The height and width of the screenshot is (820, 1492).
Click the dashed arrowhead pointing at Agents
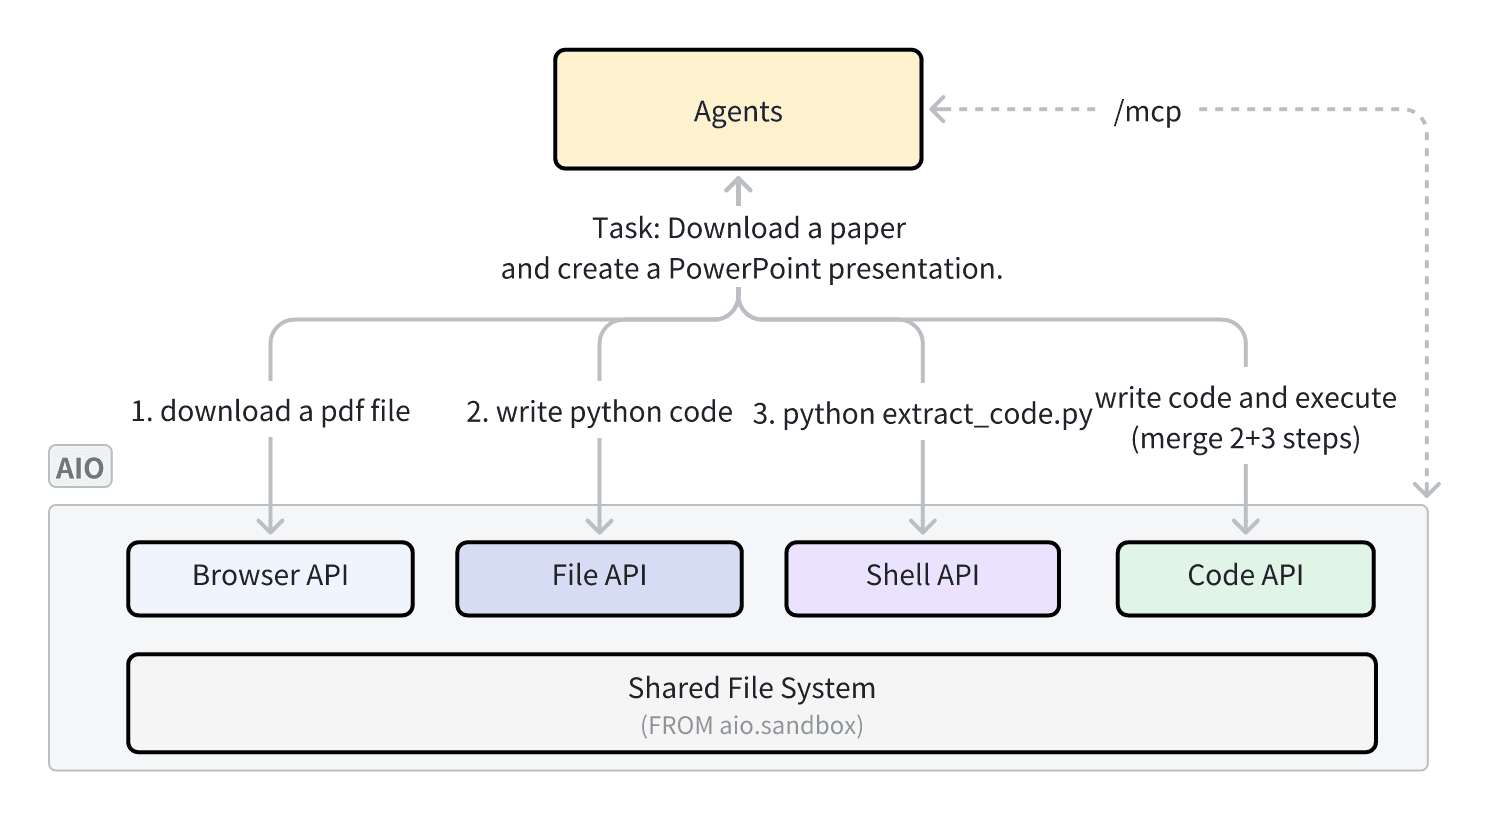[x=939, y=109]
